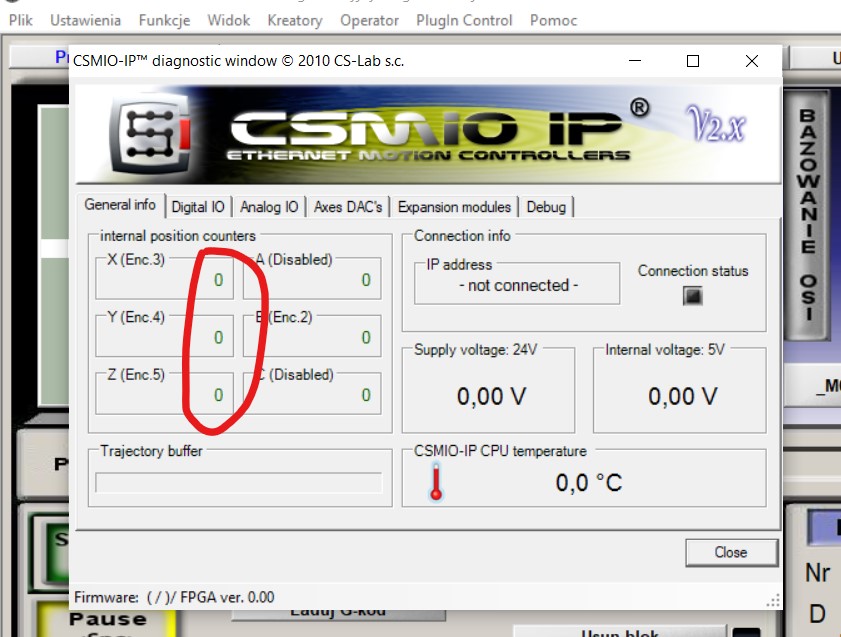
Task: Switch to the Digital IO tab
Action: (x=197, y=207)
